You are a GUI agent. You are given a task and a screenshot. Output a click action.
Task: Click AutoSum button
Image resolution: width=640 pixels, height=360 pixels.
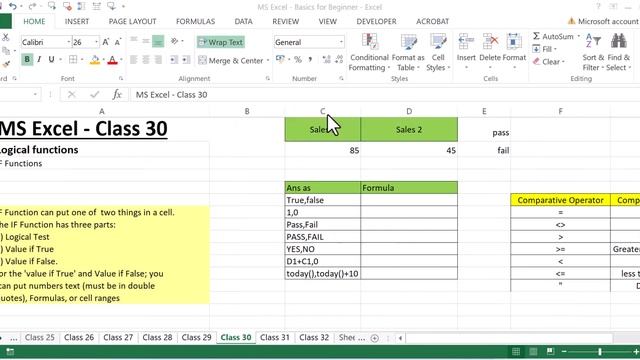(553, 36)
